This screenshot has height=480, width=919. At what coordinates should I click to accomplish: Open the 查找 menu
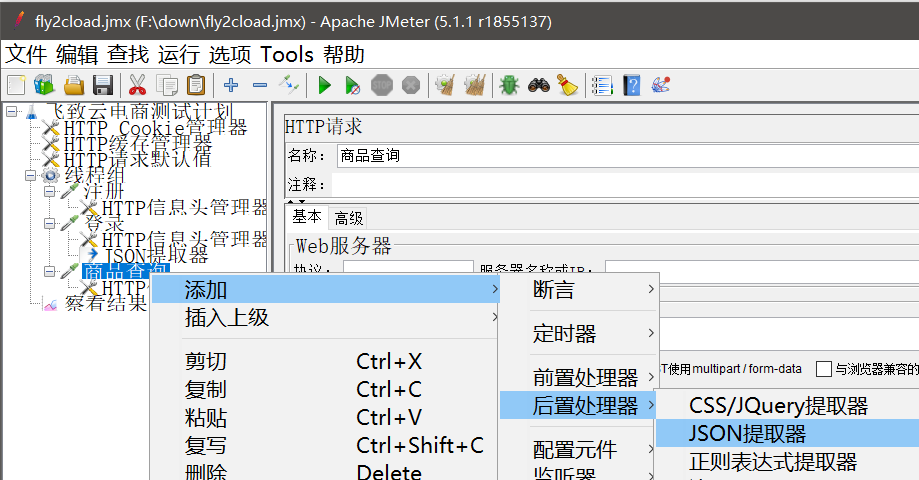tap(128, 55)
